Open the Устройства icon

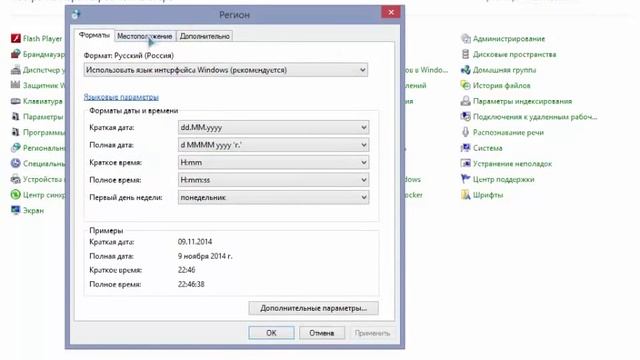point(16,179)
